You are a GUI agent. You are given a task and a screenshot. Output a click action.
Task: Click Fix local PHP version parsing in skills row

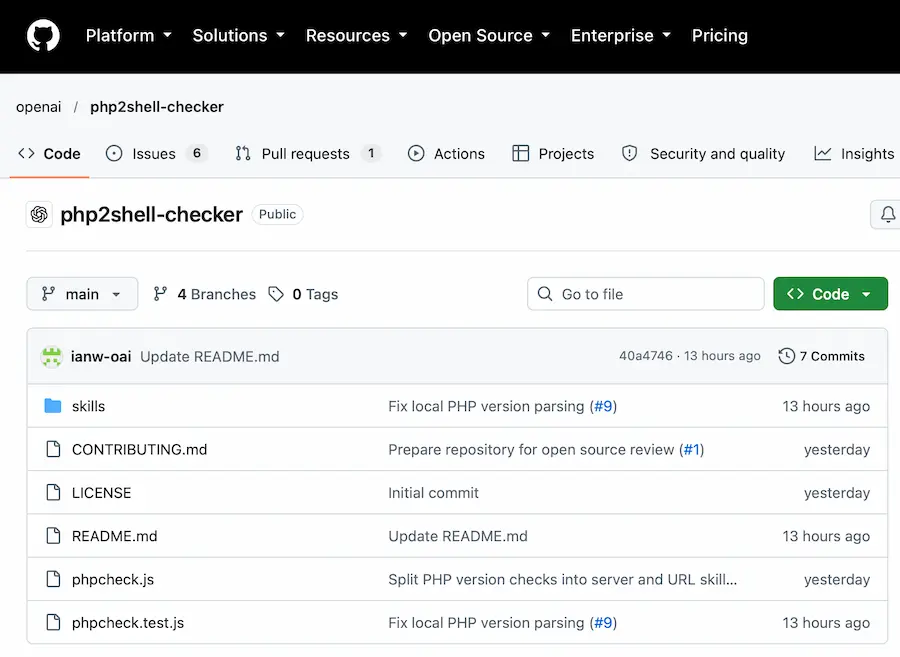486,406
